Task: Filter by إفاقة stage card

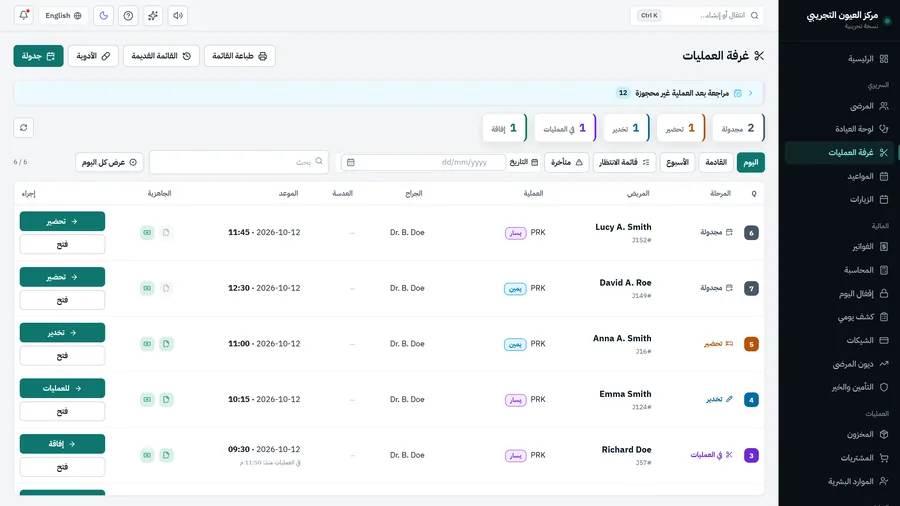Action: [505, 128]
